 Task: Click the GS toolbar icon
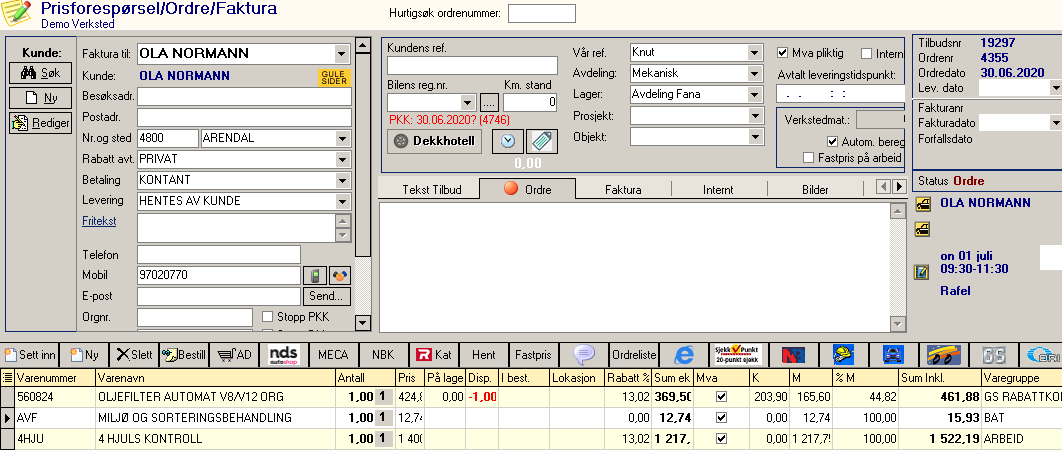click(x=994, y=354)
